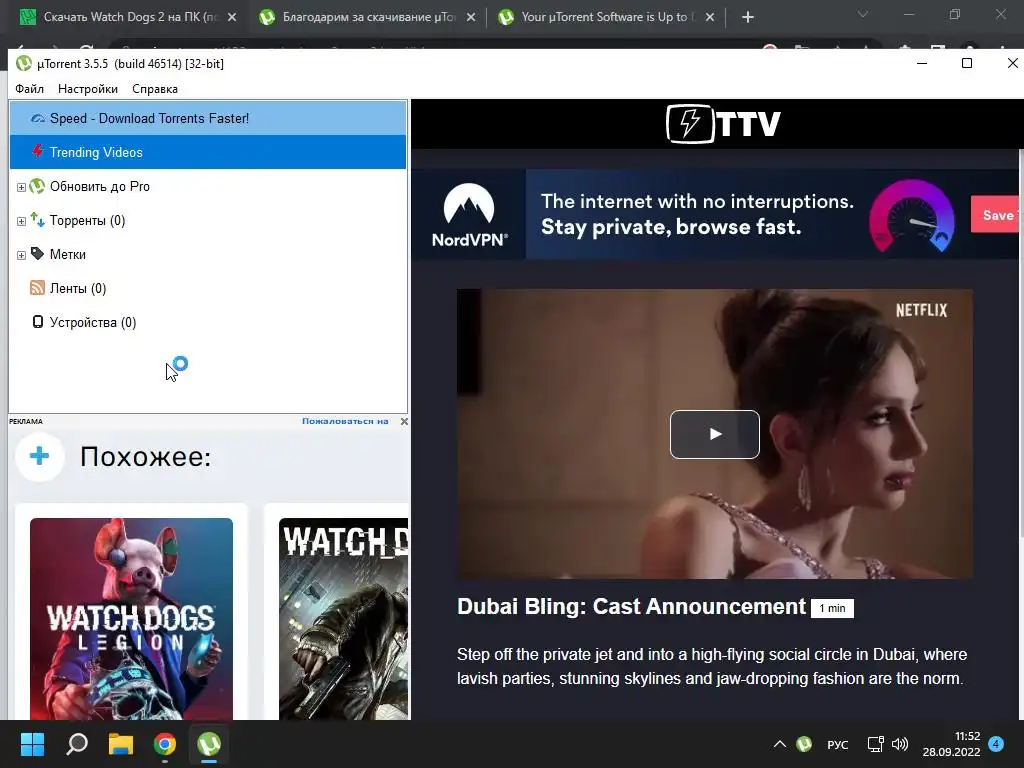The height and width of the screenshot is (768, 1024).
Task: Click the blue plus icon beside Похожее
Action: pyautogui.click(x=39, y=456)
